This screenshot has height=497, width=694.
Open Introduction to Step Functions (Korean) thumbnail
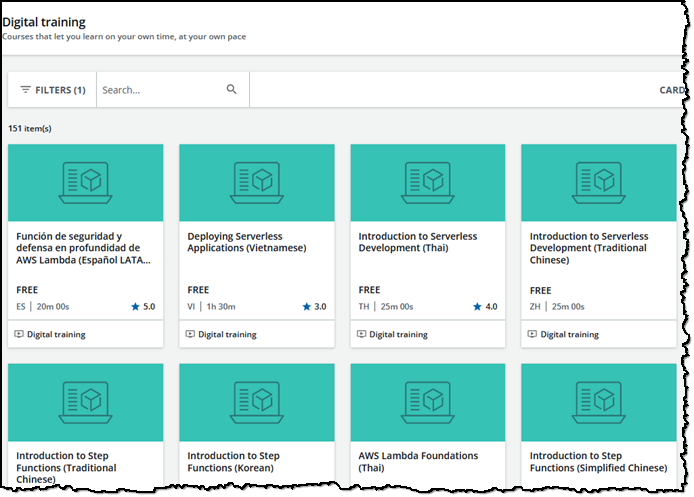[257, 402]
